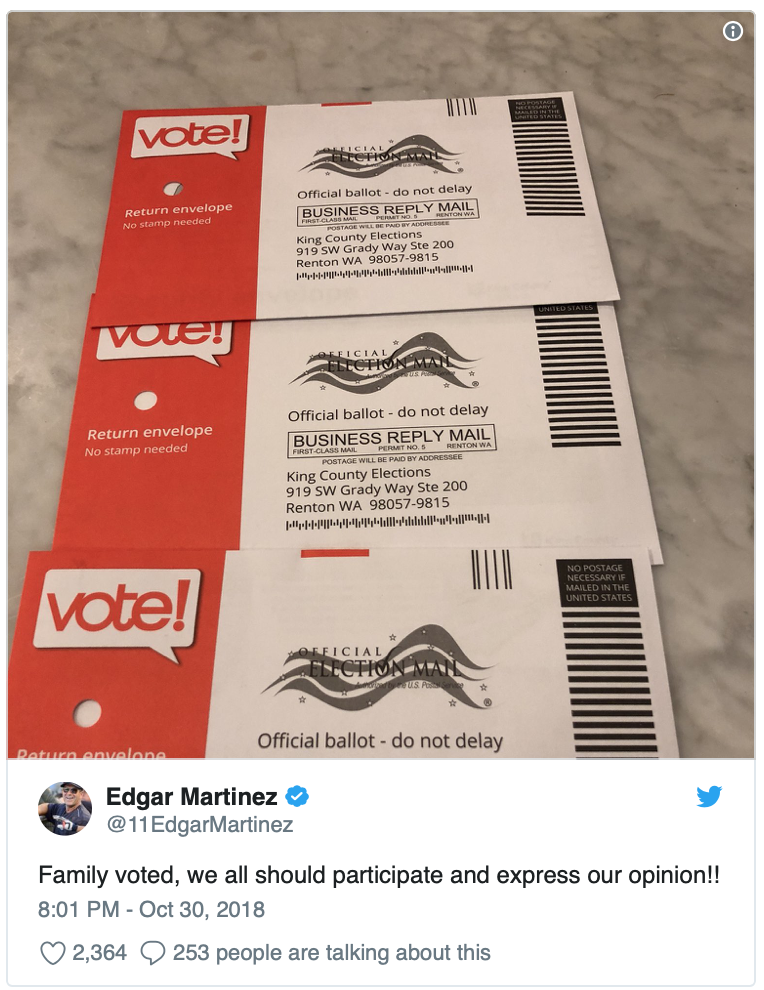Viewport: 764px width, 990px height.
Task: Open "253 people are talking about this"
Action: coord(331,953)
